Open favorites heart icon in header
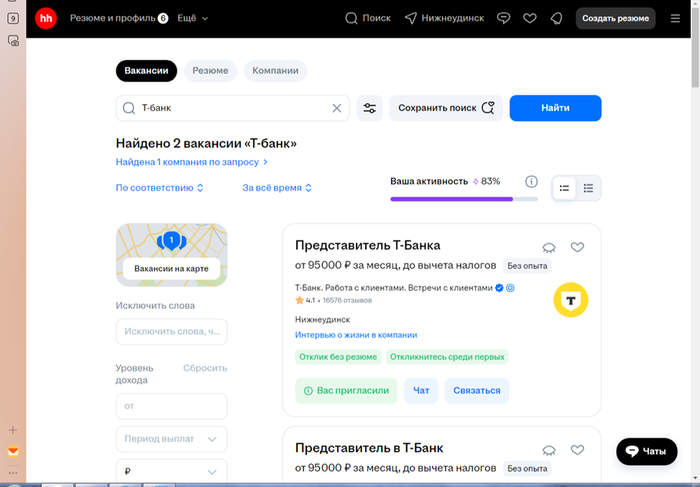 coord(530,18)
